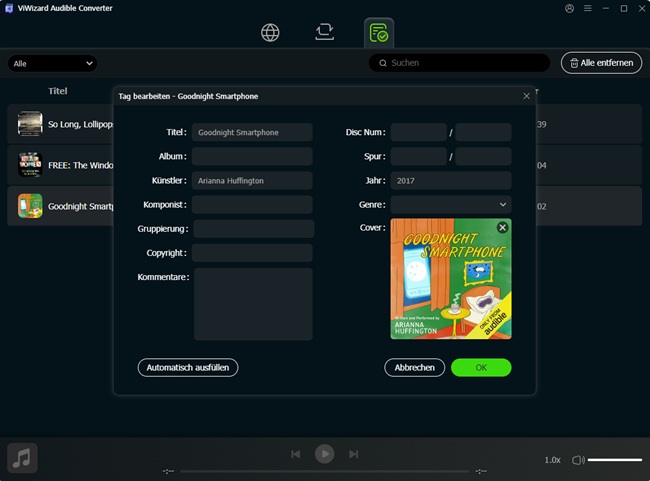Click the Suchen search field
This screenshot has height=481, width=650.
[459, 63]
